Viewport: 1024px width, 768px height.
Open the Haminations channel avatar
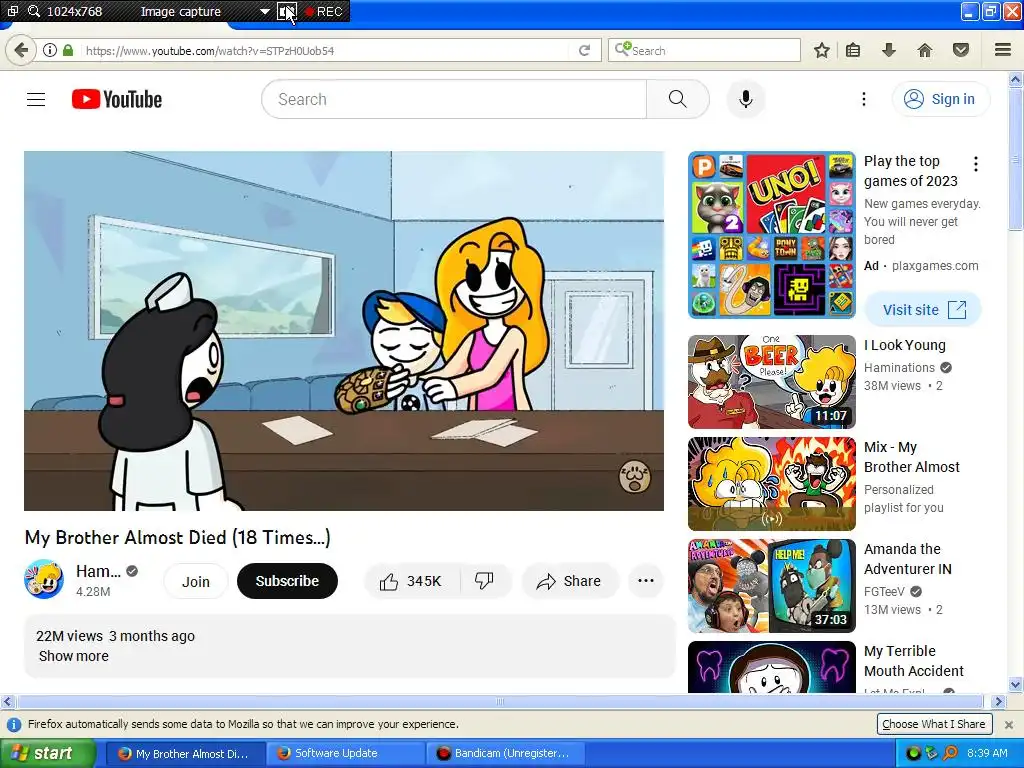coord(44,579)
